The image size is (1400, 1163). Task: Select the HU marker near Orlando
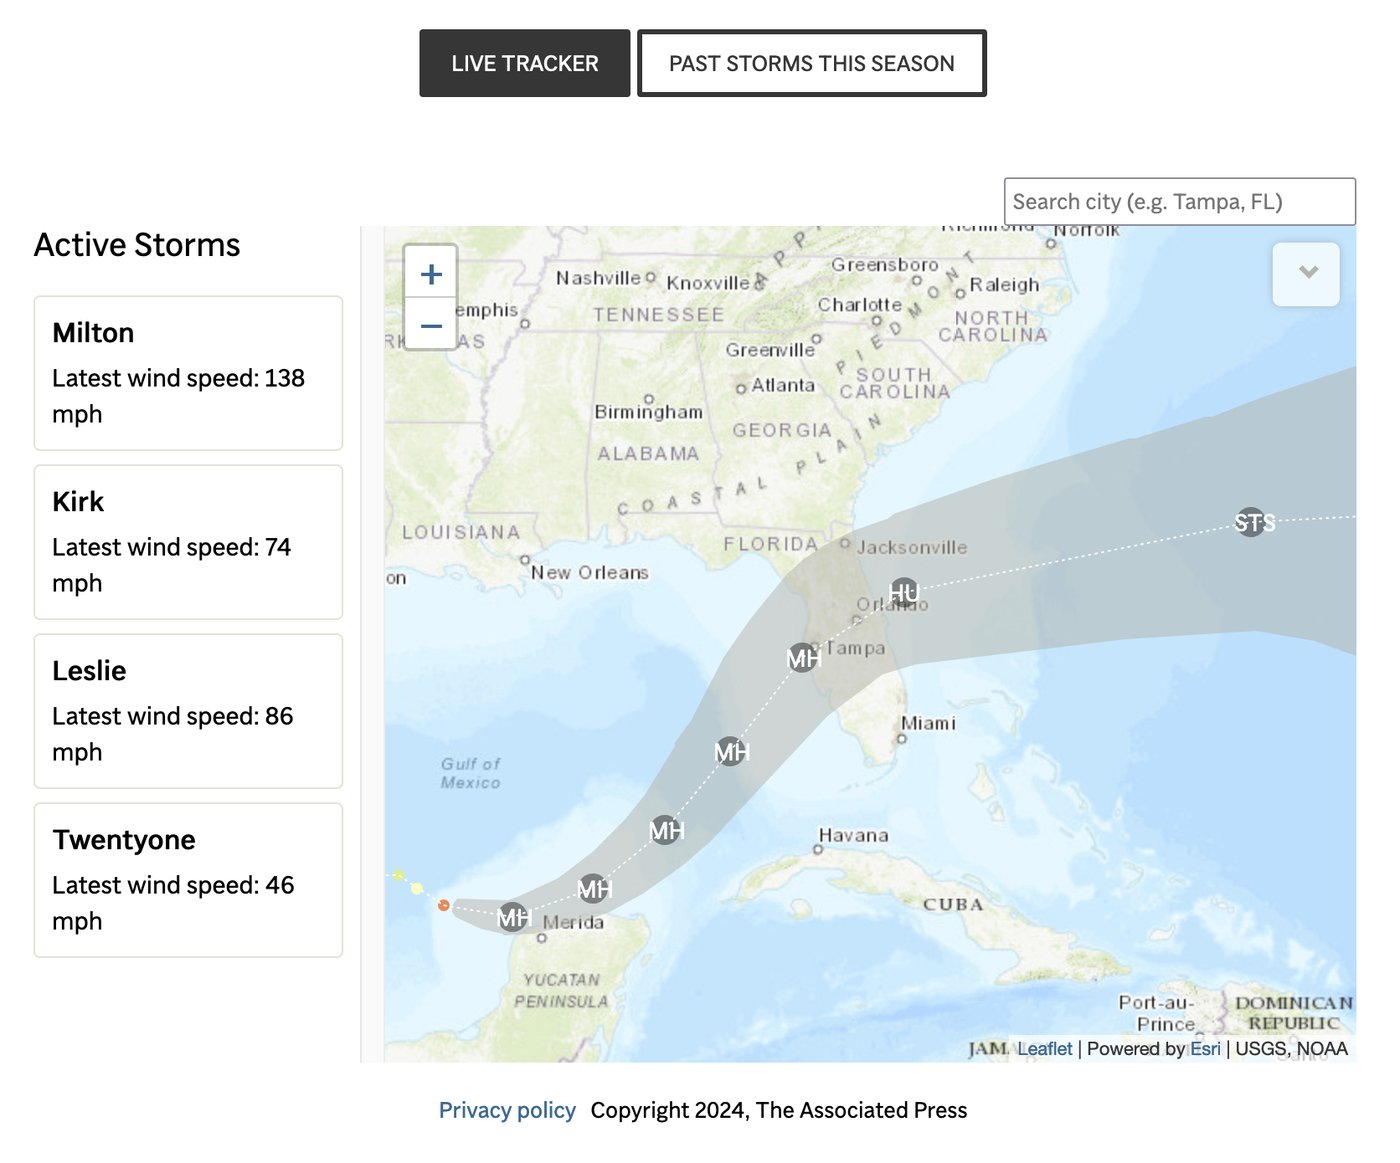903,592
